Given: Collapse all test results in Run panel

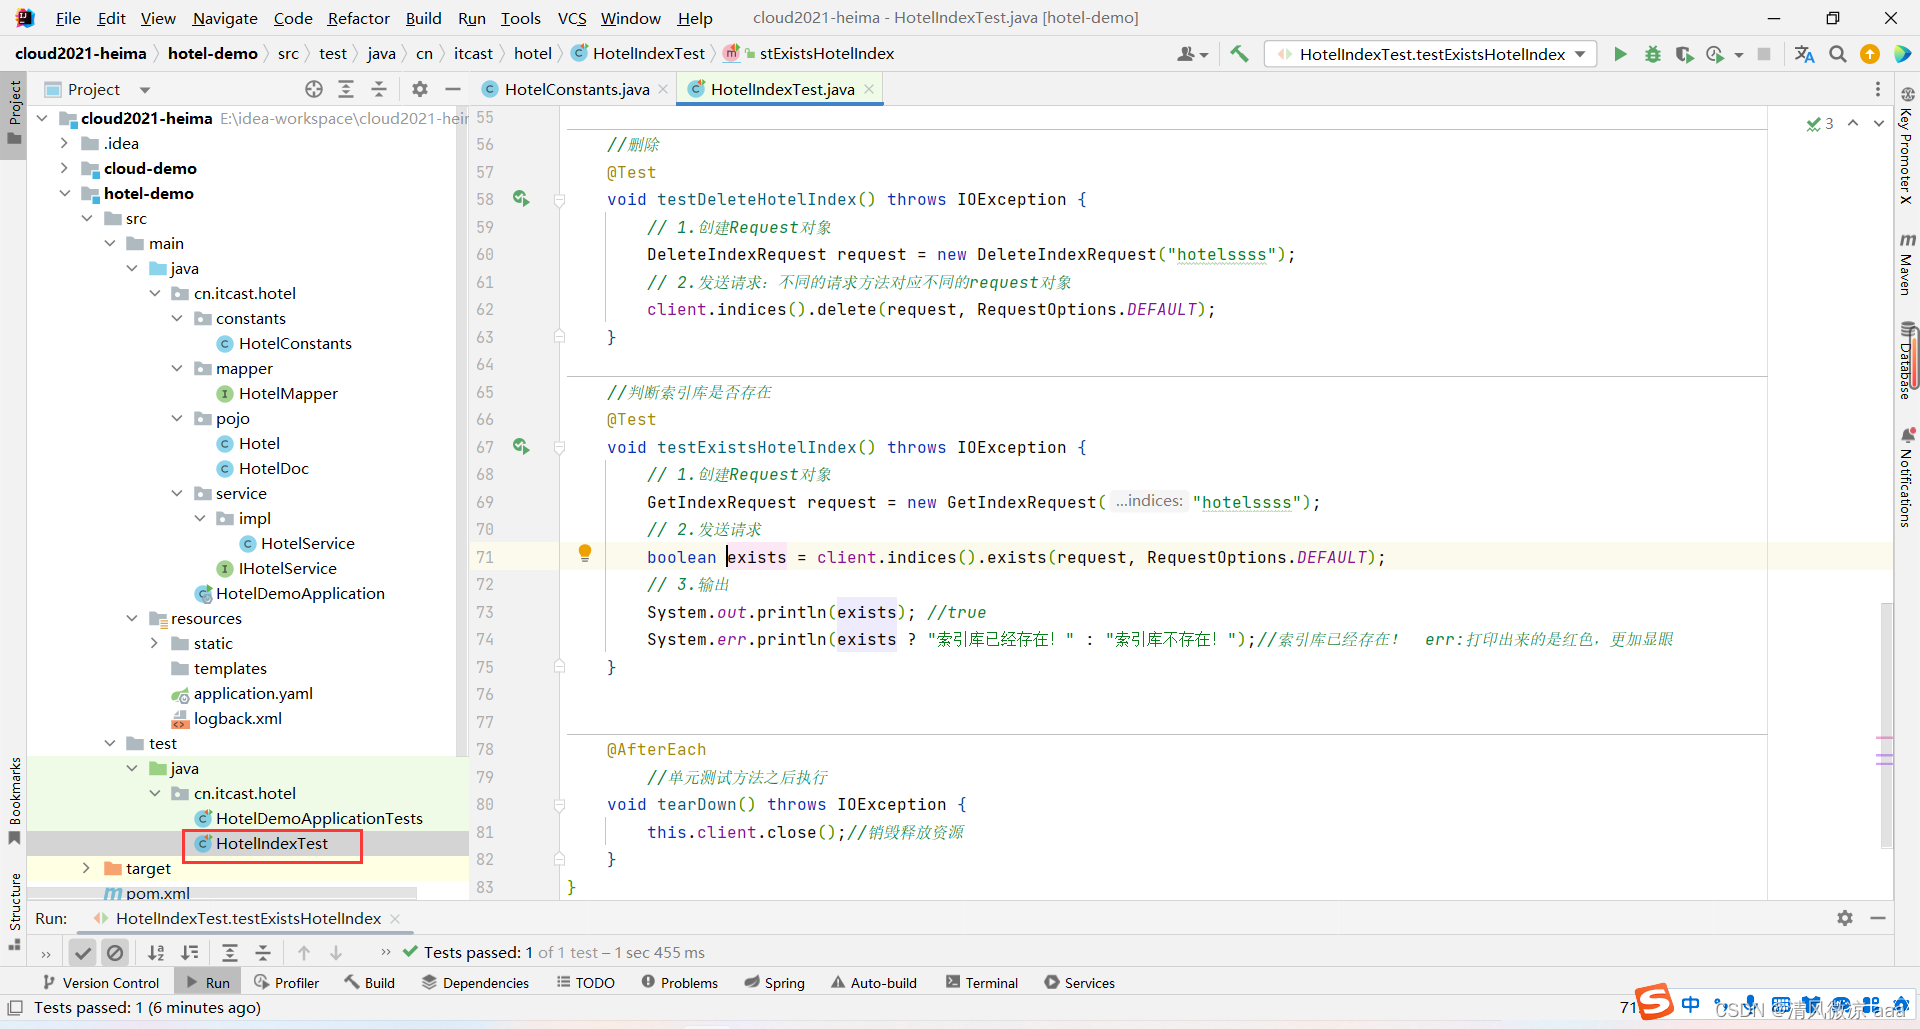Looking at the screenshot, I should click(x=263, y=952).
